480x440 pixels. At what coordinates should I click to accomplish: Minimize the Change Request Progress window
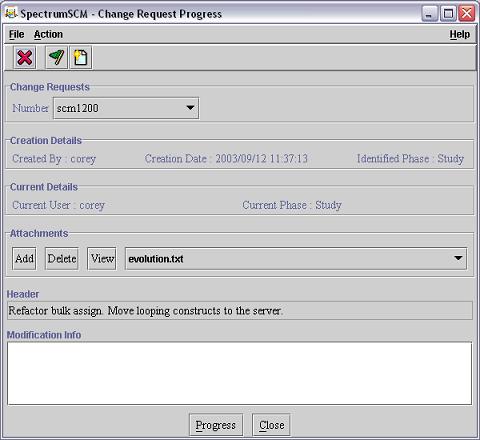[429, 14]
